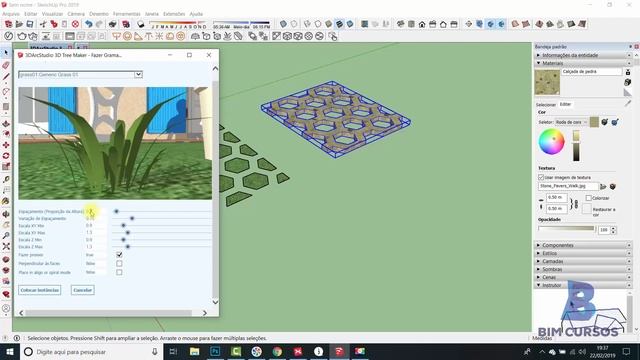
Task: Expand Informações da entidade panel
Action: pos(583,55)
